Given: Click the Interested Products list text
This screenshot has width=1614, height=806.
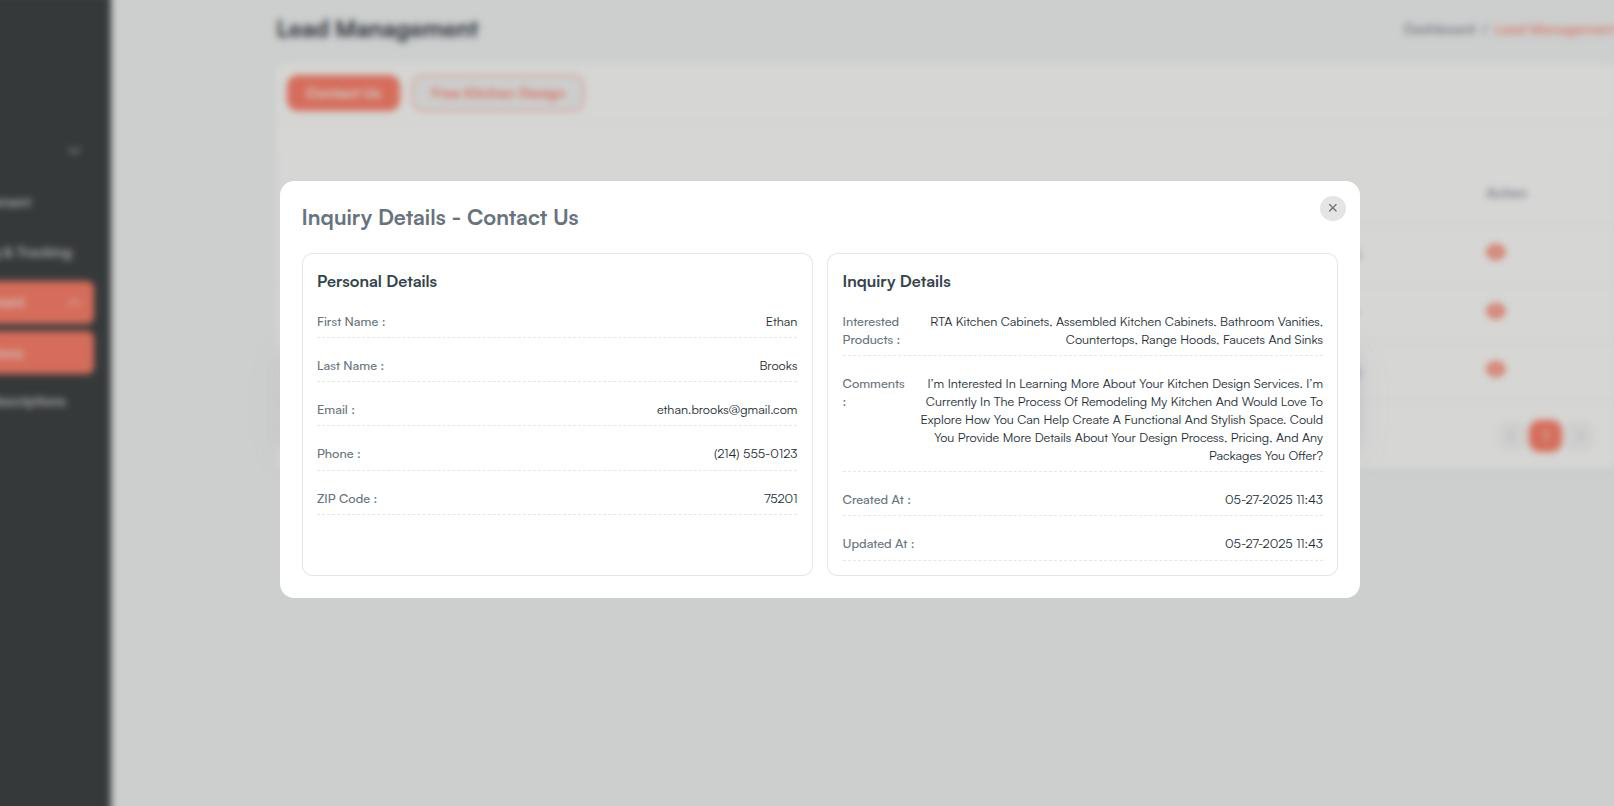Looking at the screenshot, I should [1126, 331].
